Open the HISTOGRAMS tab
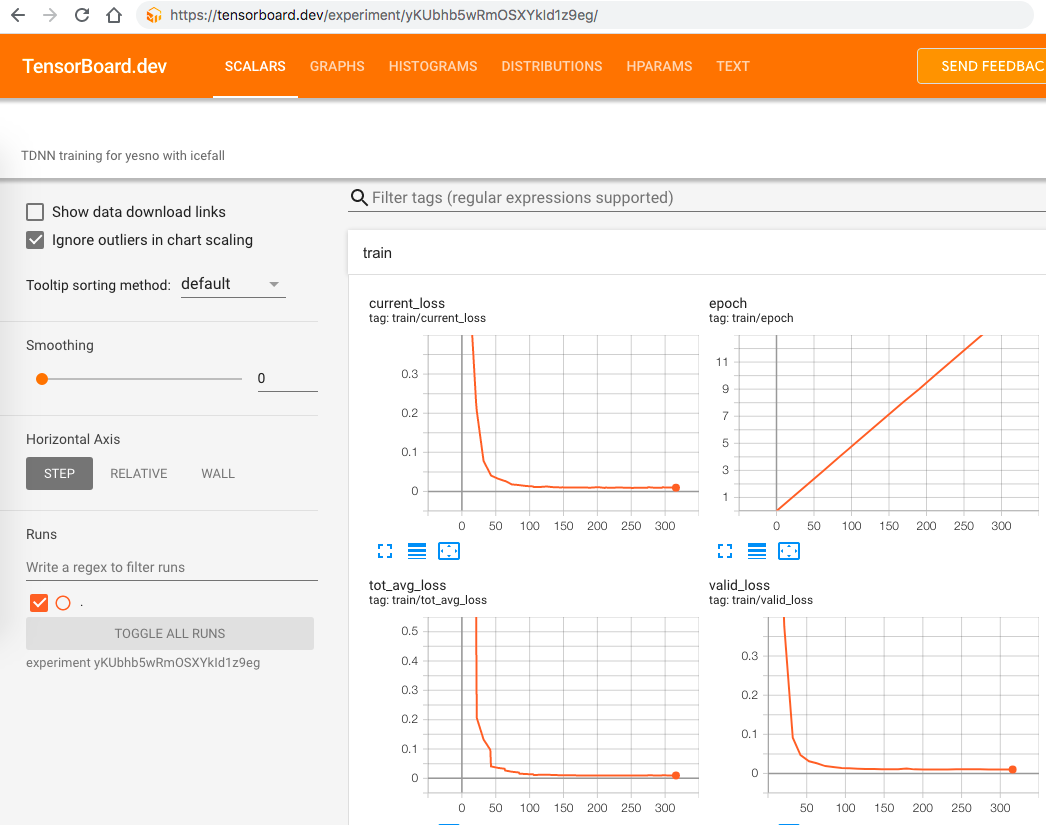The height and width of the screenshot is (825, 1046). tap(432, 66)
